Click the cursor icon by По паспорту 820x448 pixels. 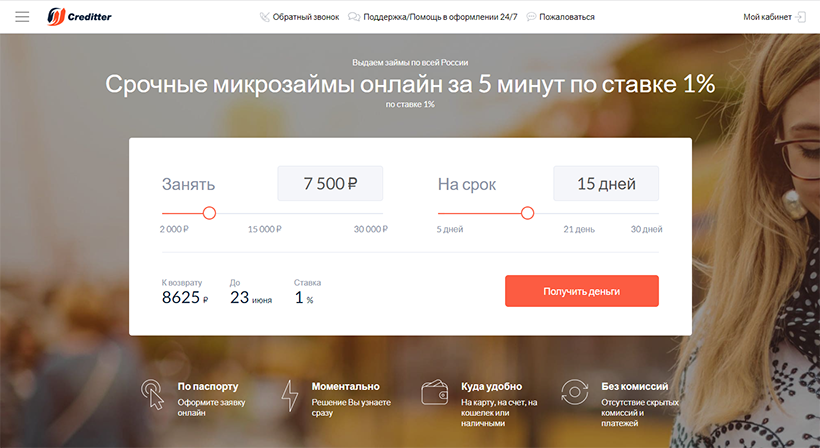tap(152, 395)
